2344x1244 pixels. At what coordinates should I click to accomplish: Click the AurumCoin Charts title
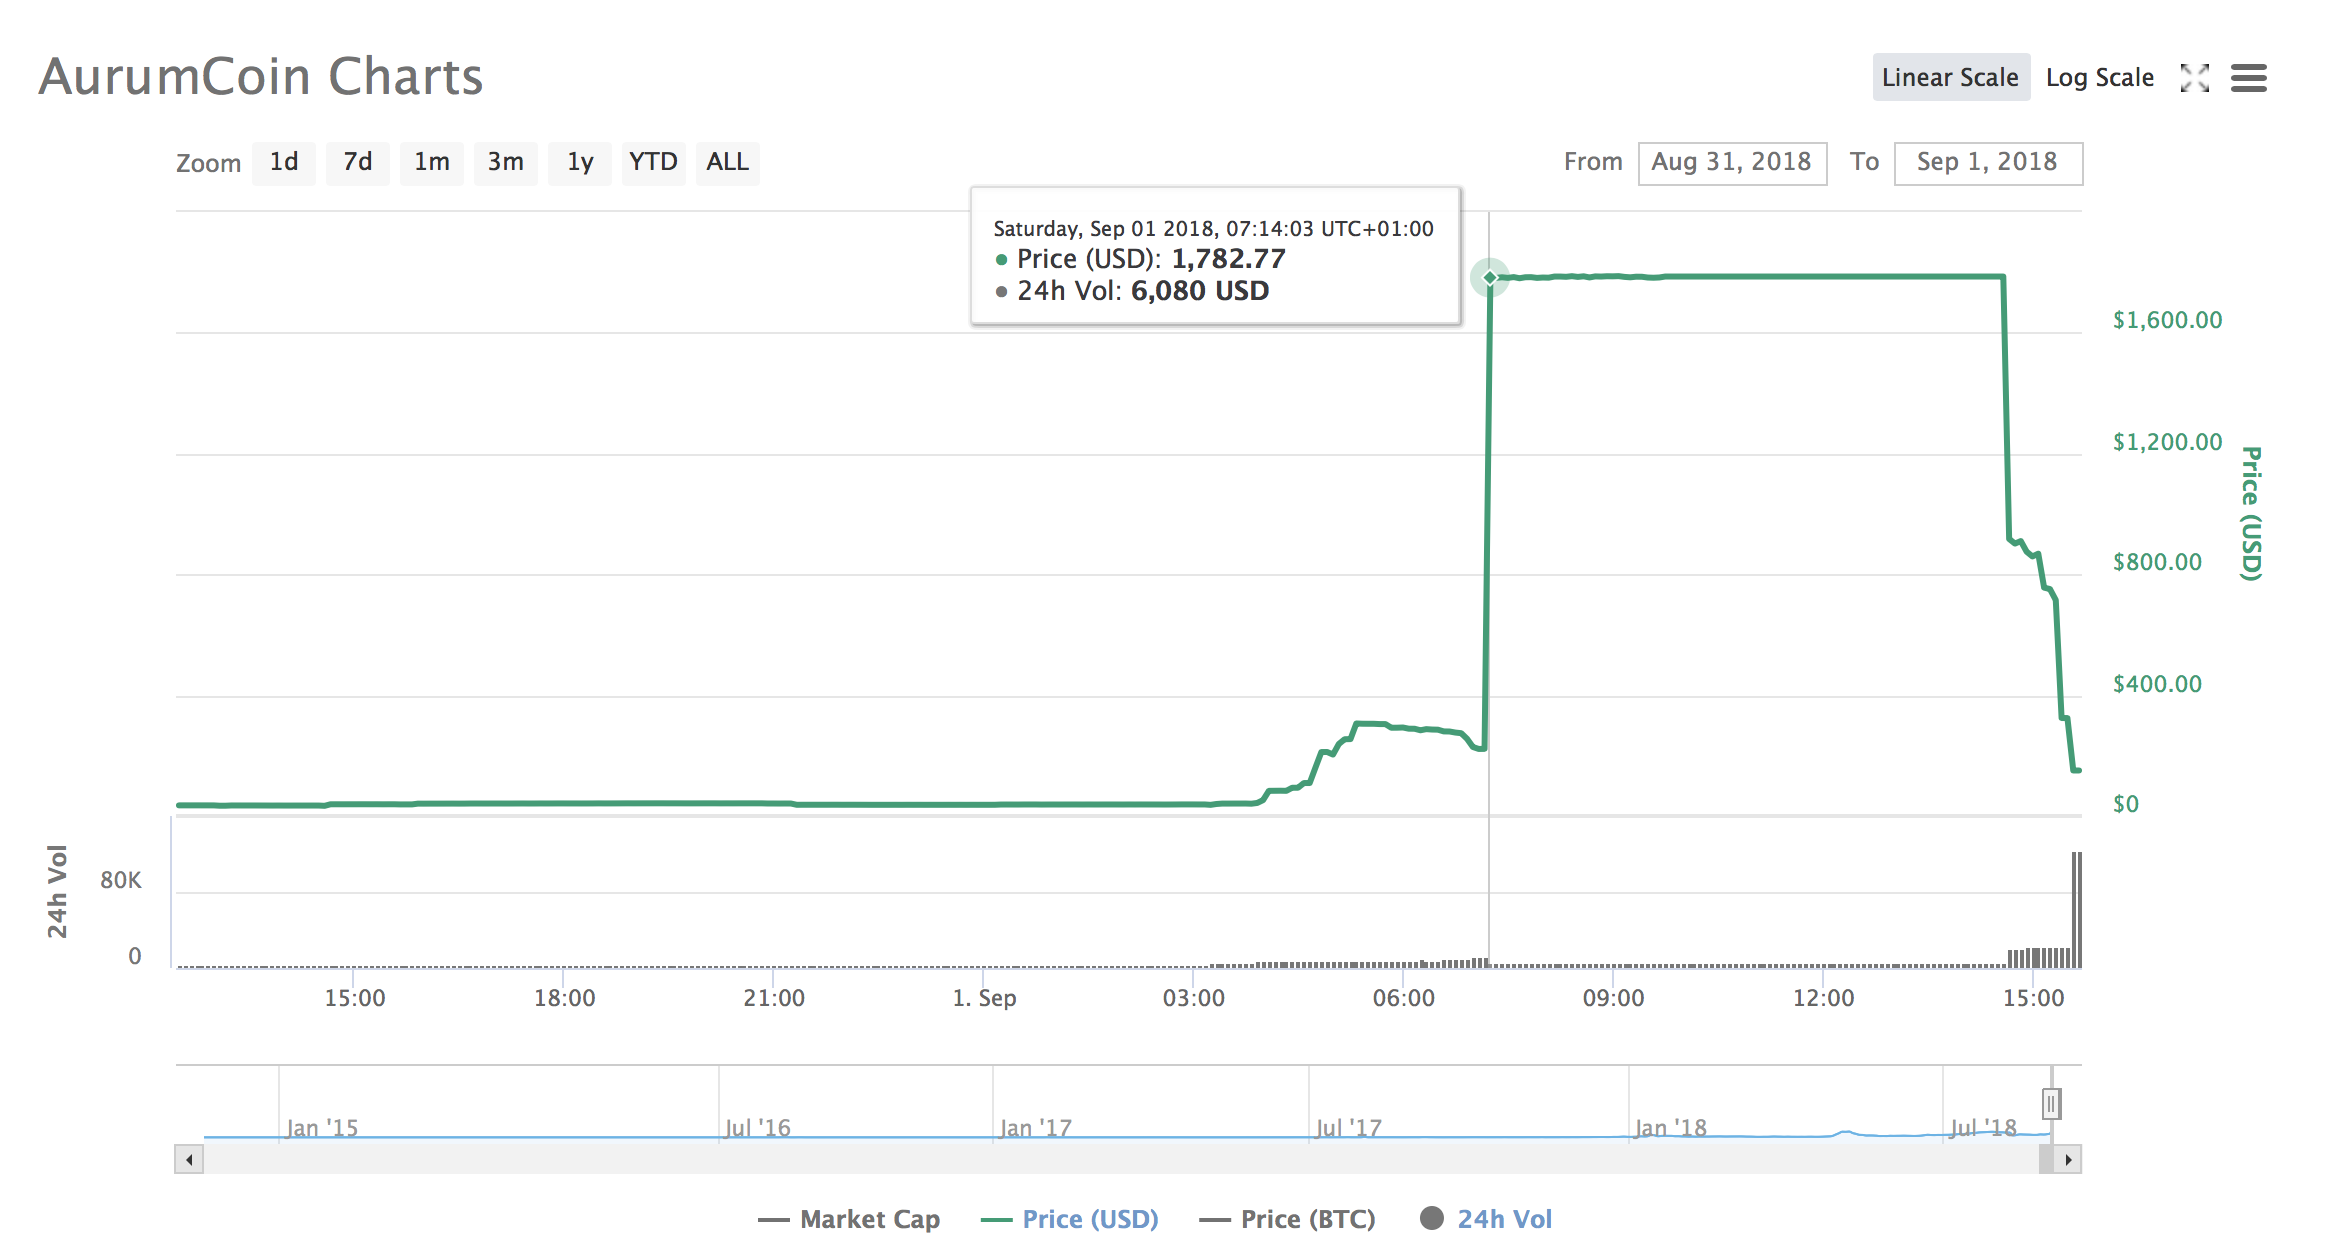[260, 77]
